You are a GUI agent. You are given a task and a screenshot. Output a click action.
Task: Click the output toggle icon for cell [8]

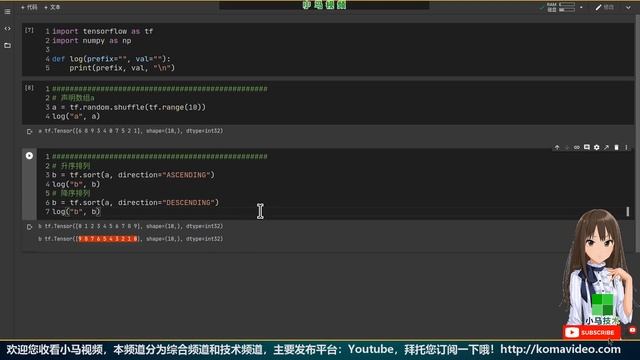29,131
